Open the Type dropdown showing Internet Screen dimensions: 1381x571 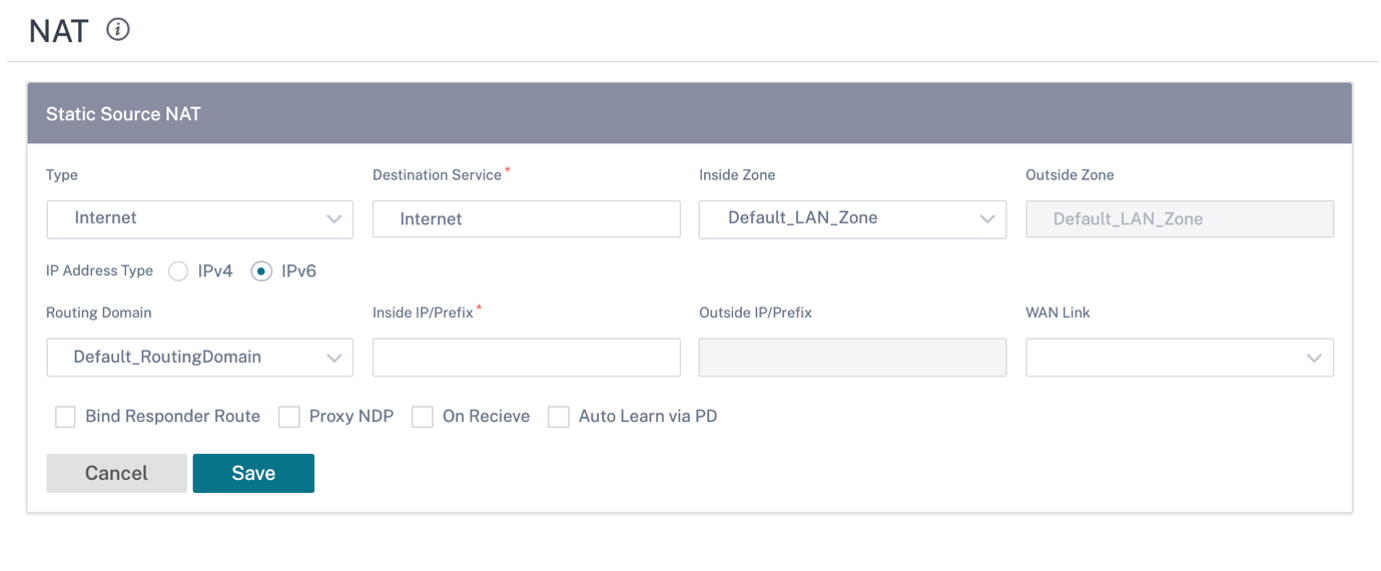pos(199,219)
